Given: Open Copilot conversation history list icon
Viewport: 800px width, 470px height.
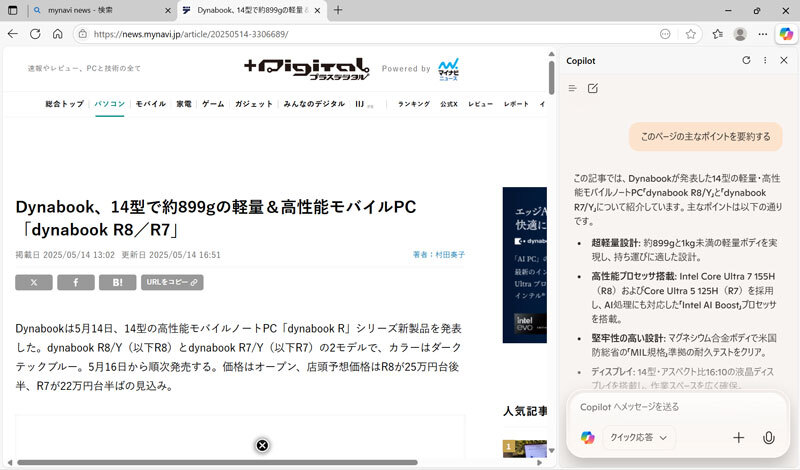Looking at the screenshot, I should (572, 88).
